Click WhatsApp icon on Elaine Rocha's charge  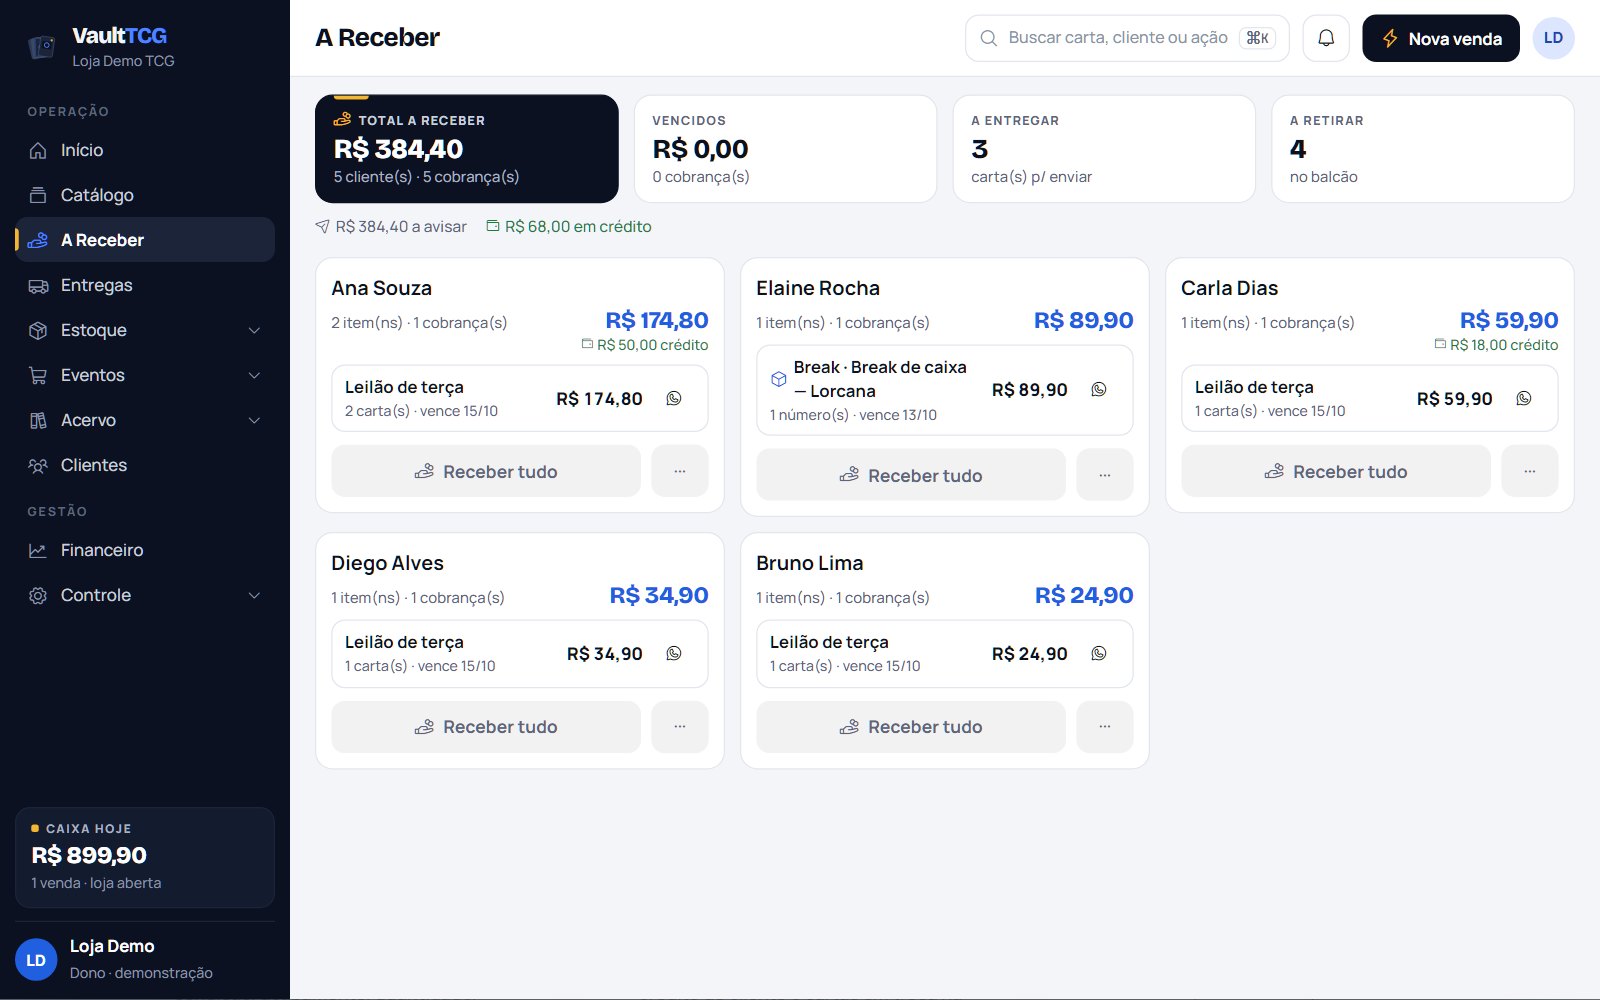coord(1099,389)
